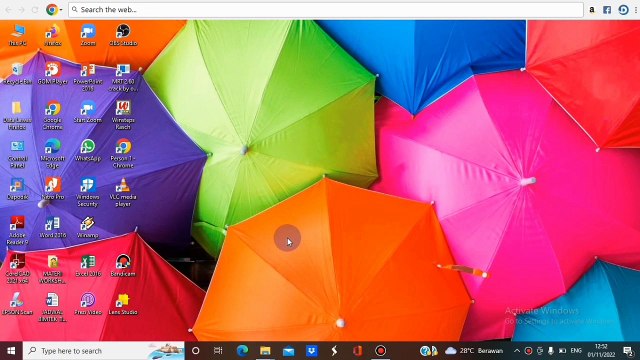Launch Microsoft Edge from the taskbar
The width and height of the screenshot is (640, 360).
242,351
